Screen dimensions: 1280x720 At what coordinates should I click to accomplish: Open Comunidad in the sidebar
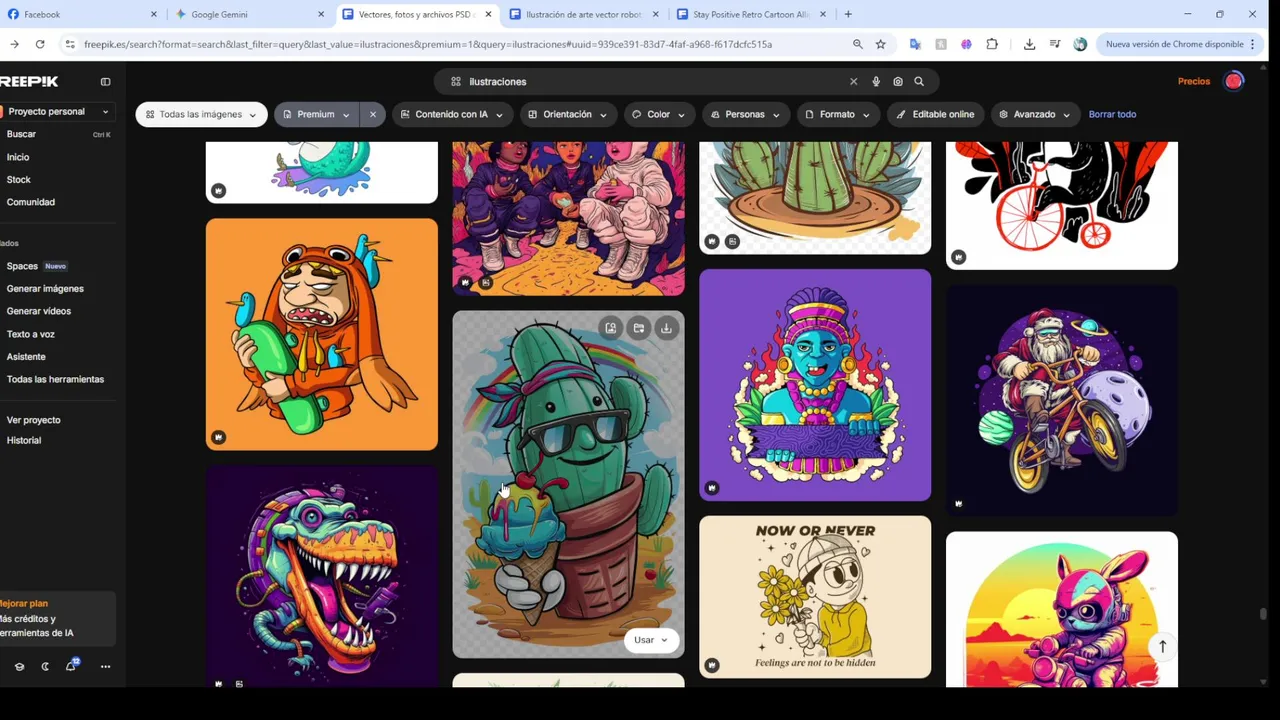pos(31,202)
